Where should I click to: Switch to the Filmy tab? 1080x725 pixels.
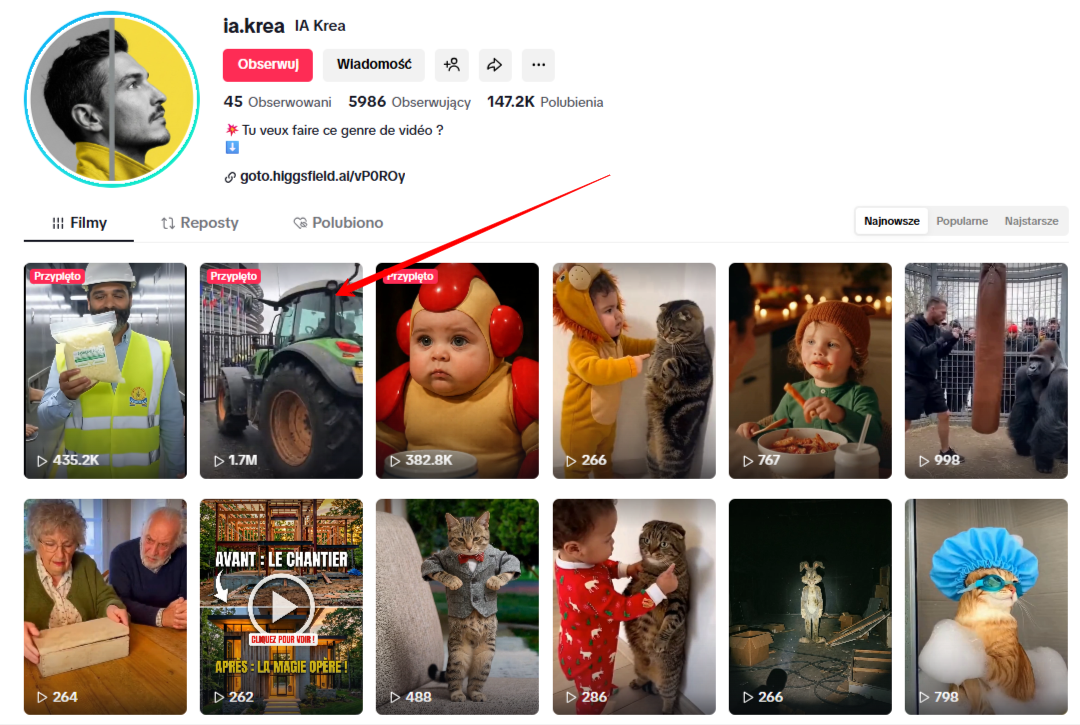[79, 223]
